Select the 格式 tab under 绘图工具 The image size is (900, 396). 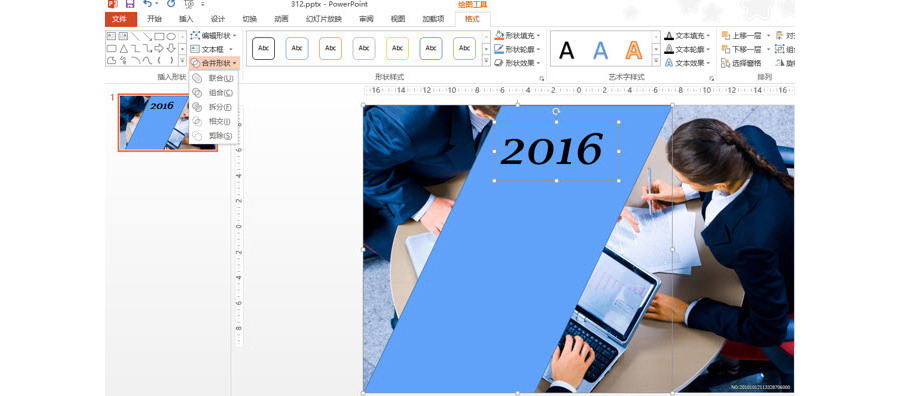472,20
